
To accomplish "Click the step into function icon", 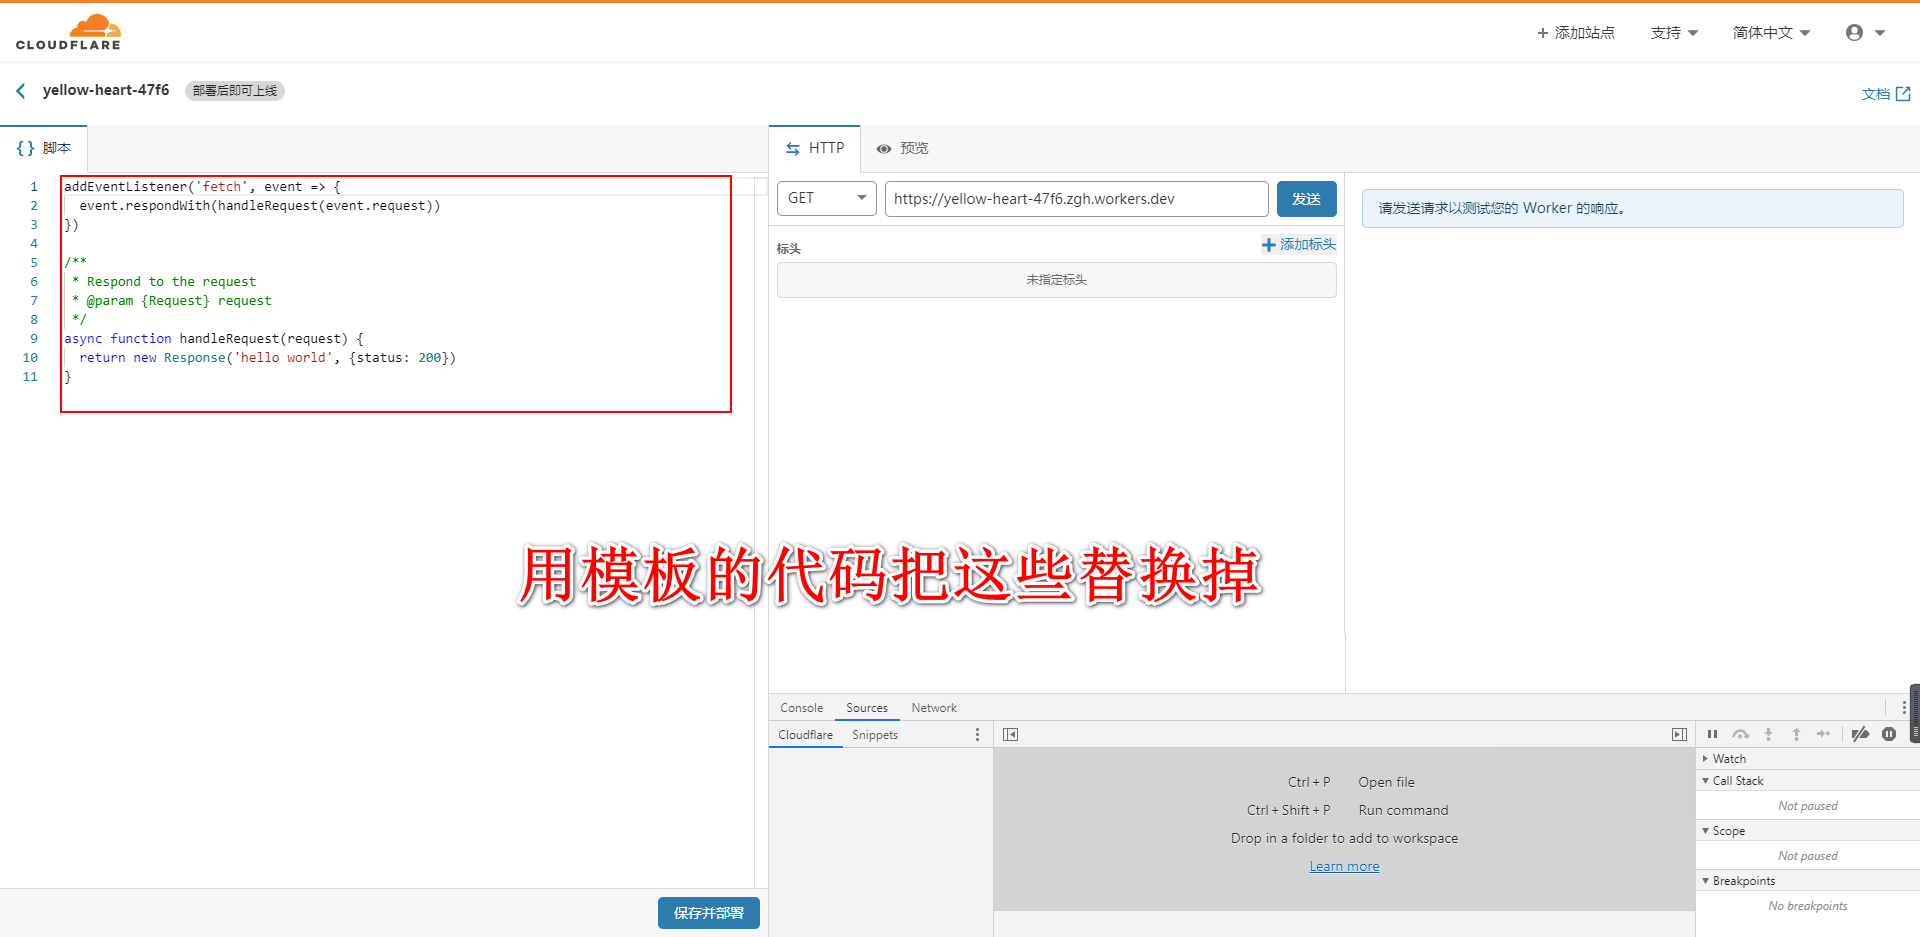I will point(1768,734).
